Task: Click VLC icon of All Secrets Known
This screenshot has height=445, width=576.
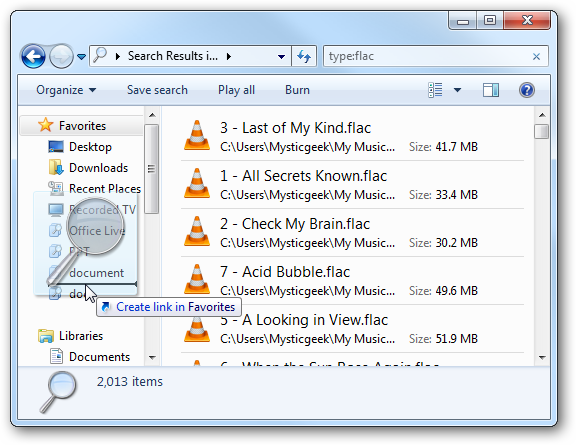Action: click(x=197, y=183)
